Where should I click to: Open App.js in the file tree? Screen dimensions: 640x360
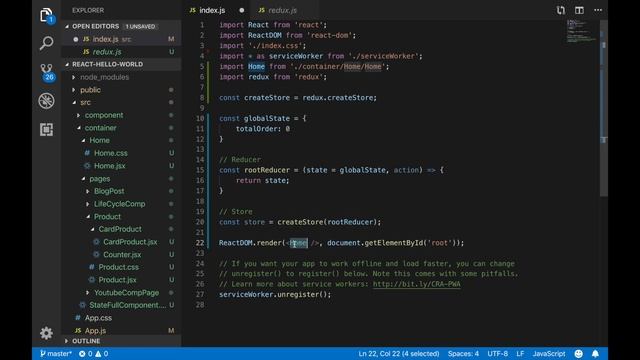point(121,330)
